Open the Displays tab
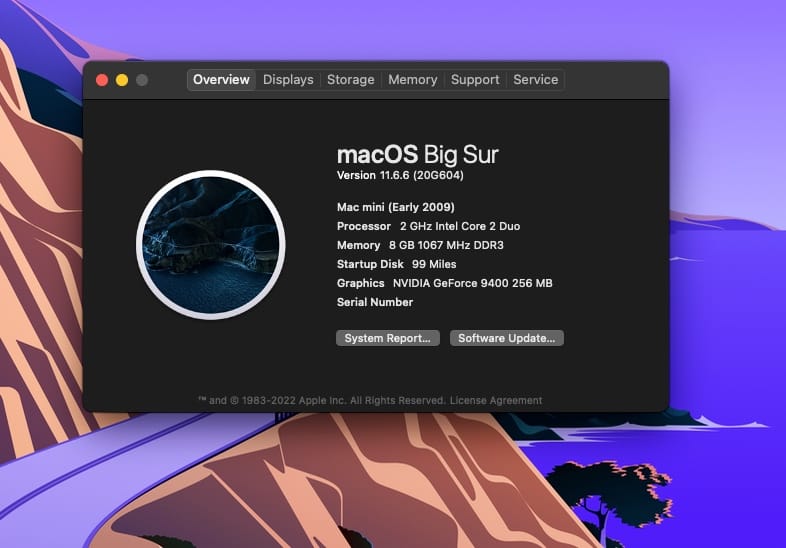The image size is (786, 548). 288,80
